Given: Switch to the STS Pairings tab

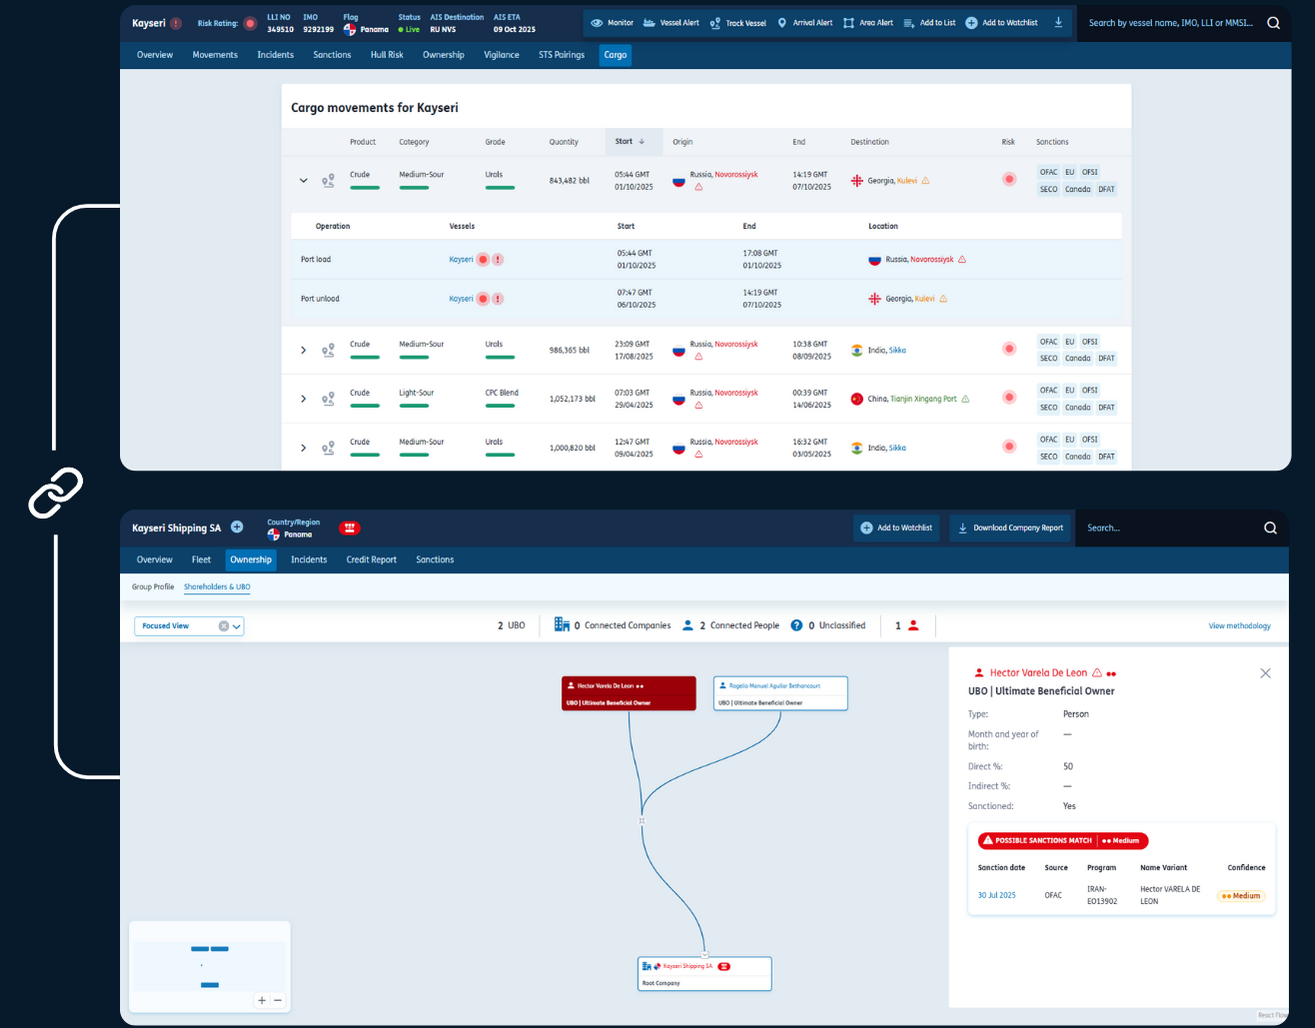Looking at the screenshot, I should coord(561,55).
